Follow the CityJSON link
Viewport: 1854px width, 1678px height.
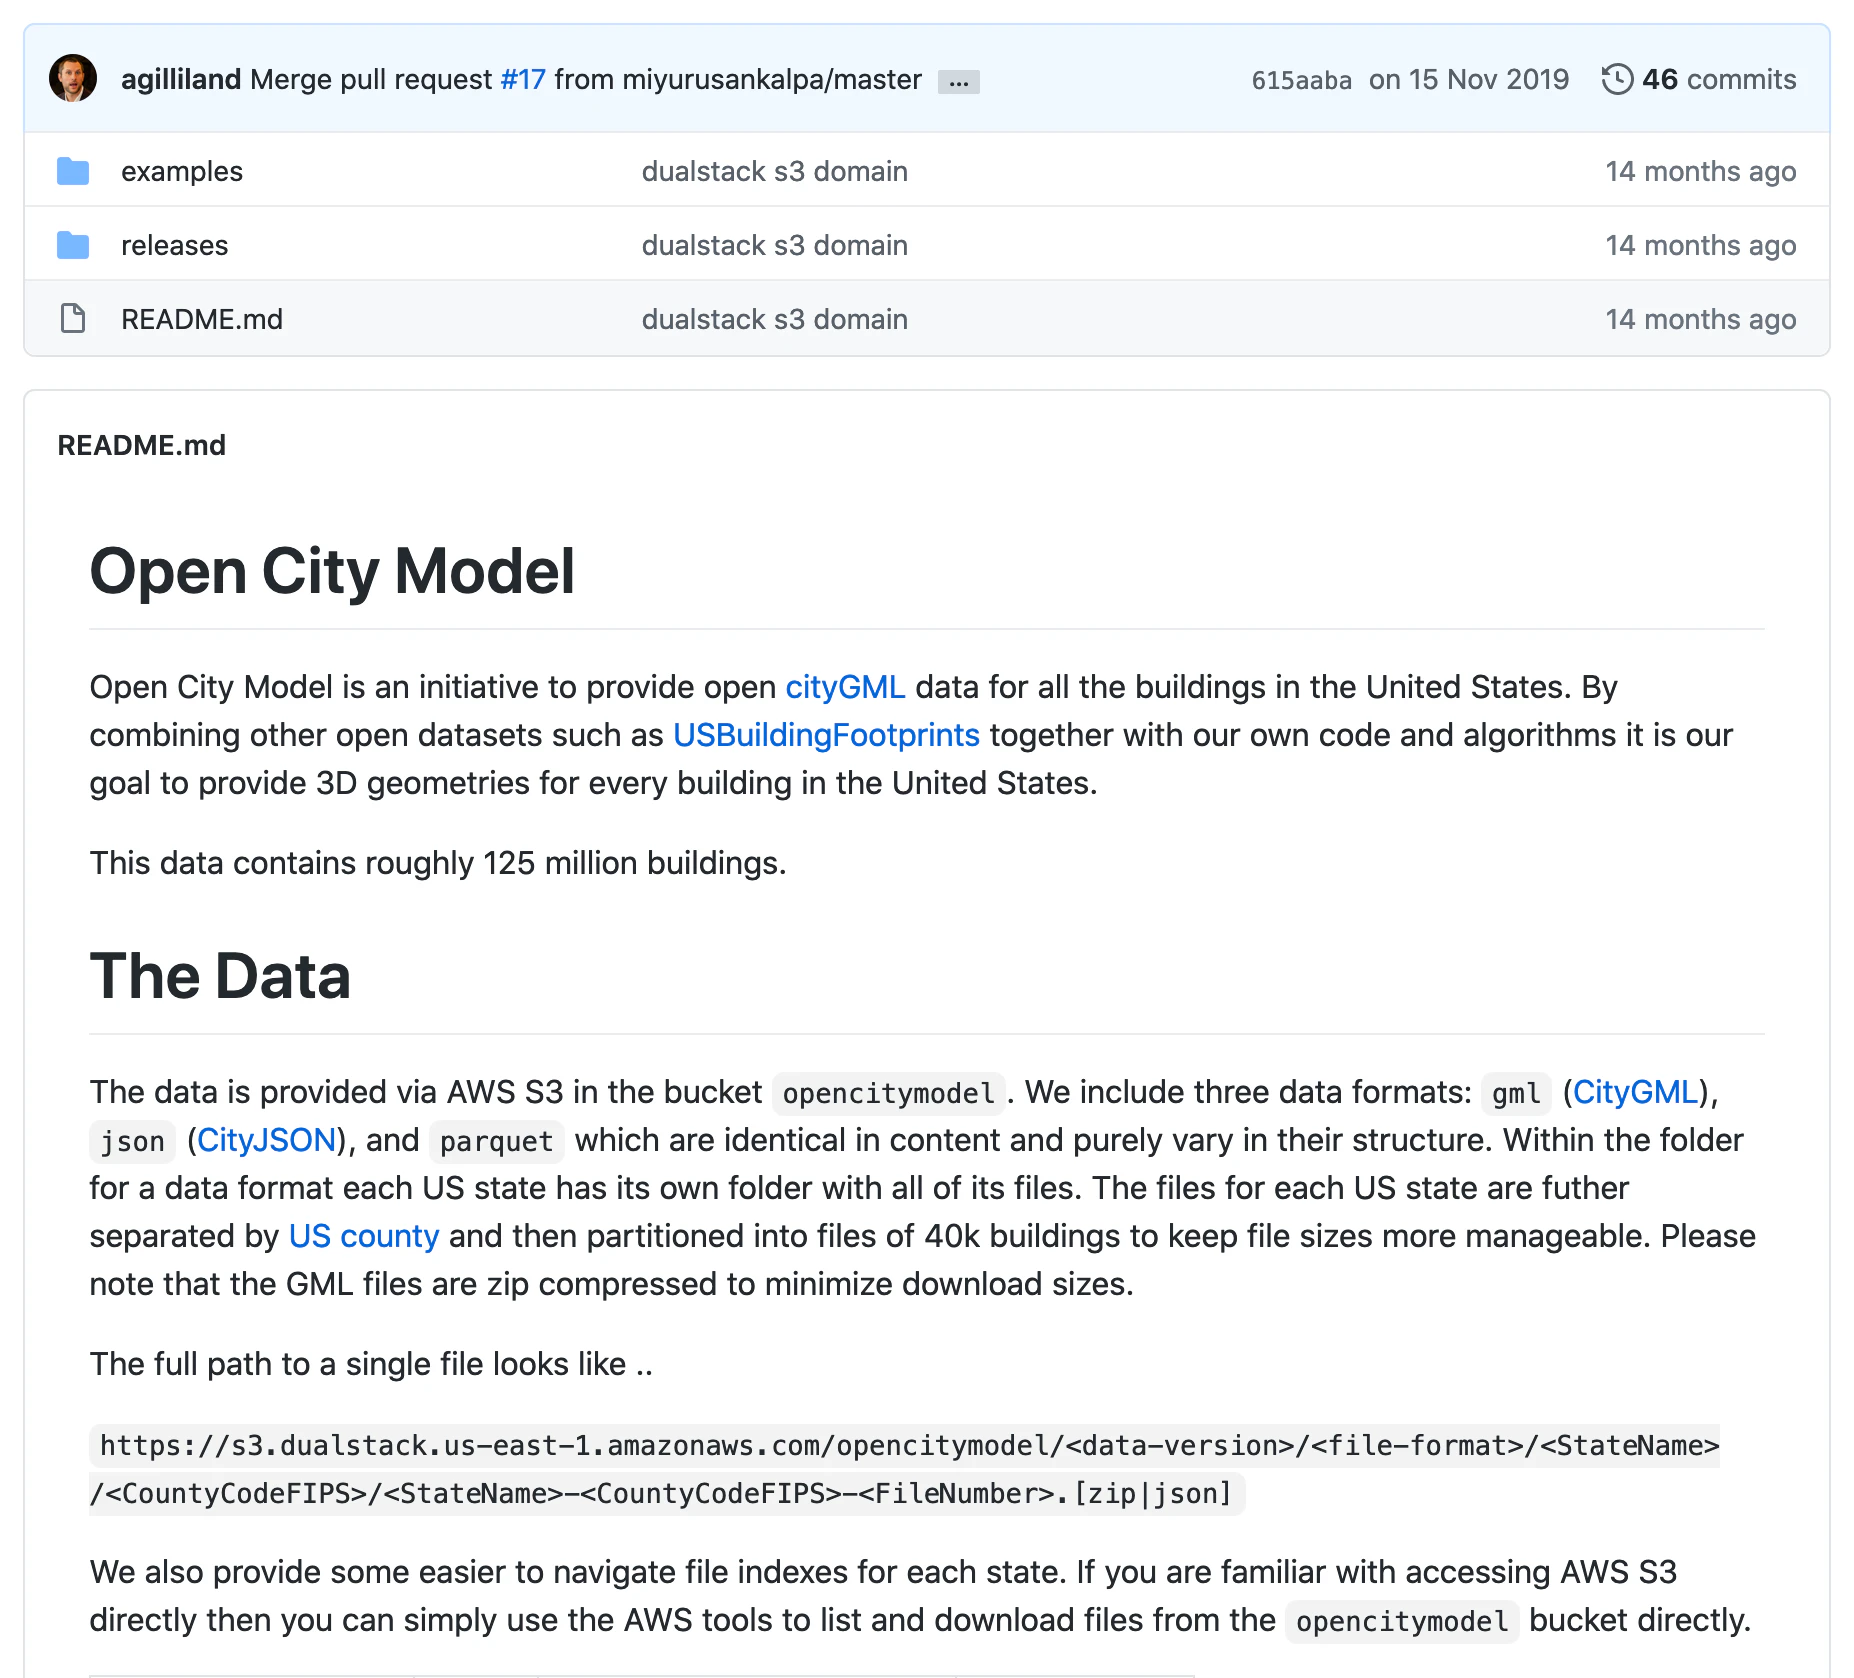266,1140
